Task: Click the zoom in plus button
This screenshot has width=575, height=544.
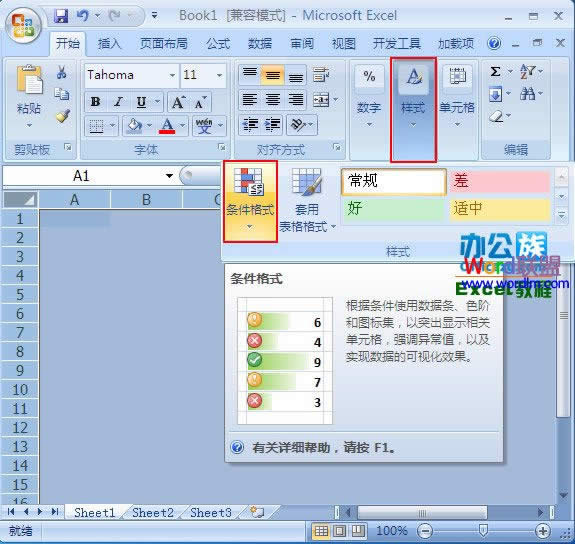Action: [x=542, y=531]
